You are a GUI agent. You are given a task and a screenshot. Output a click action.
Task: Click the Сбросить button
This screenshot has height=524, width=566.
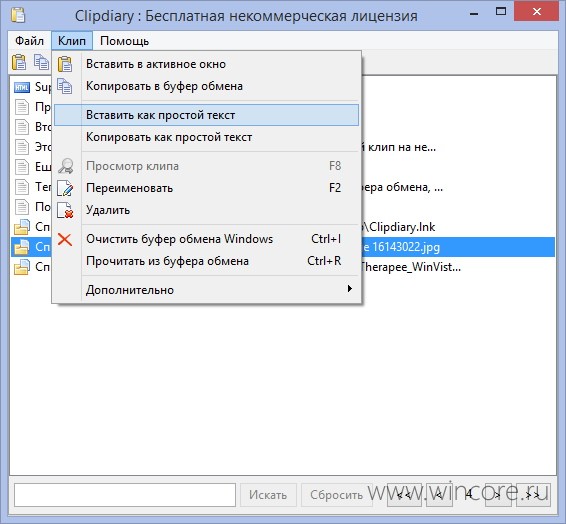(336, 495)
